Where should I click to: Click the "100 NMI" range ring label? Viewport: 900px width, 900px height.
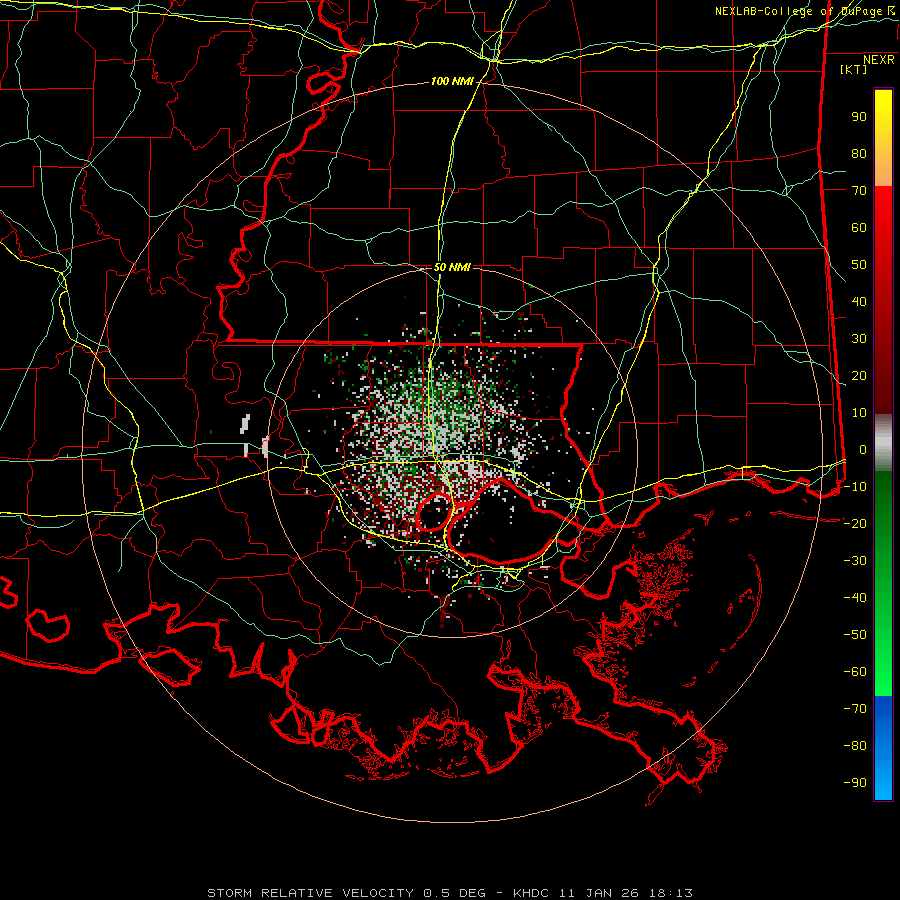point(452,82)
